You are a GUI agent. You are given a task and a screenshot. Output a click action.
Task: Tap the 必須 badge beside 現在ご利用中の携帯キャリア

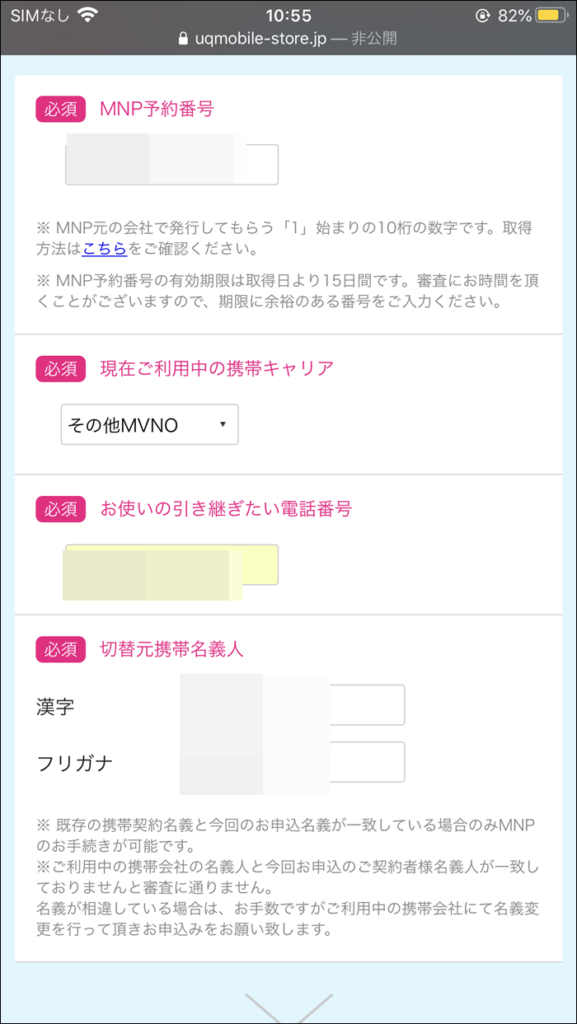[61, 369]
